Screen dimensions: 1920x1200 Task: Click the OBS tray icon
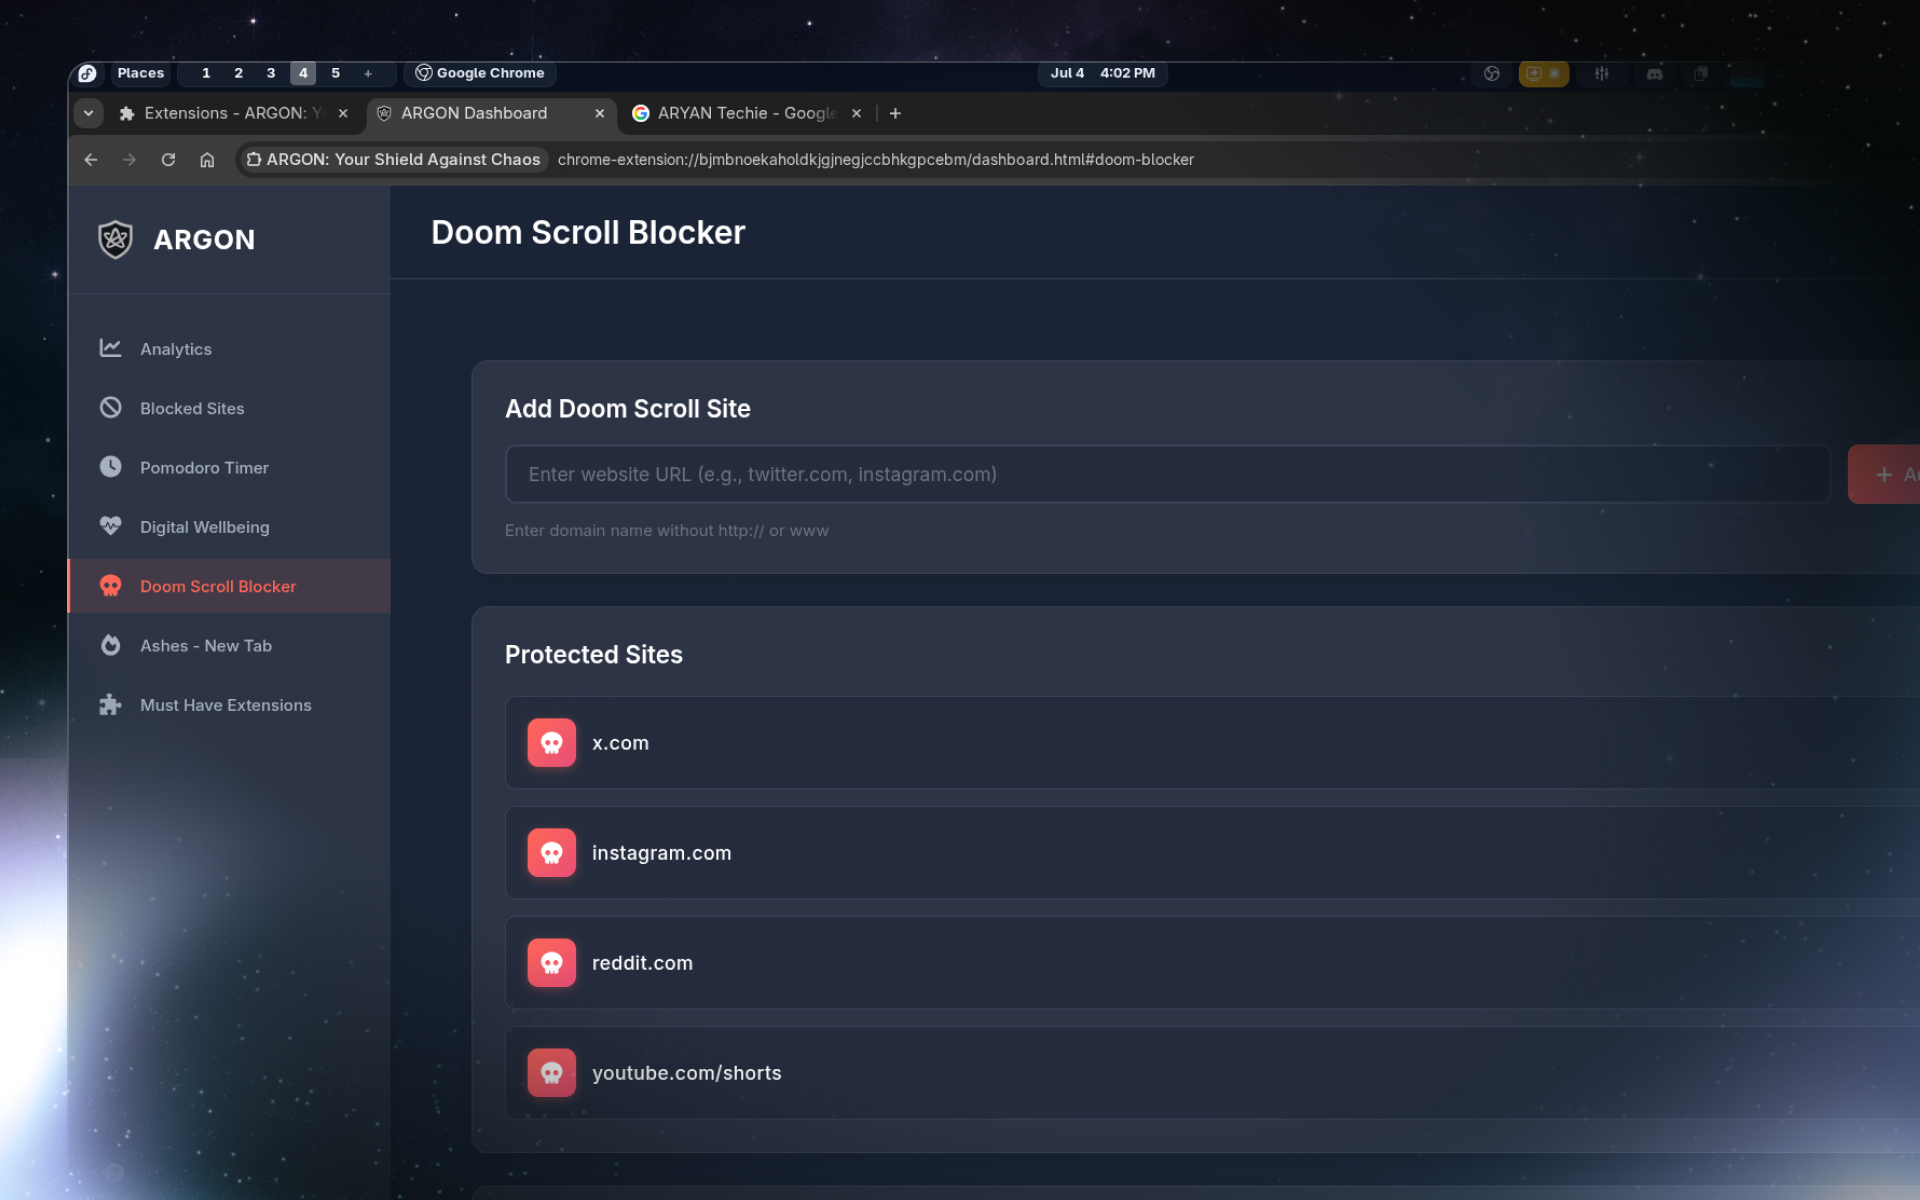(1491, 73)
